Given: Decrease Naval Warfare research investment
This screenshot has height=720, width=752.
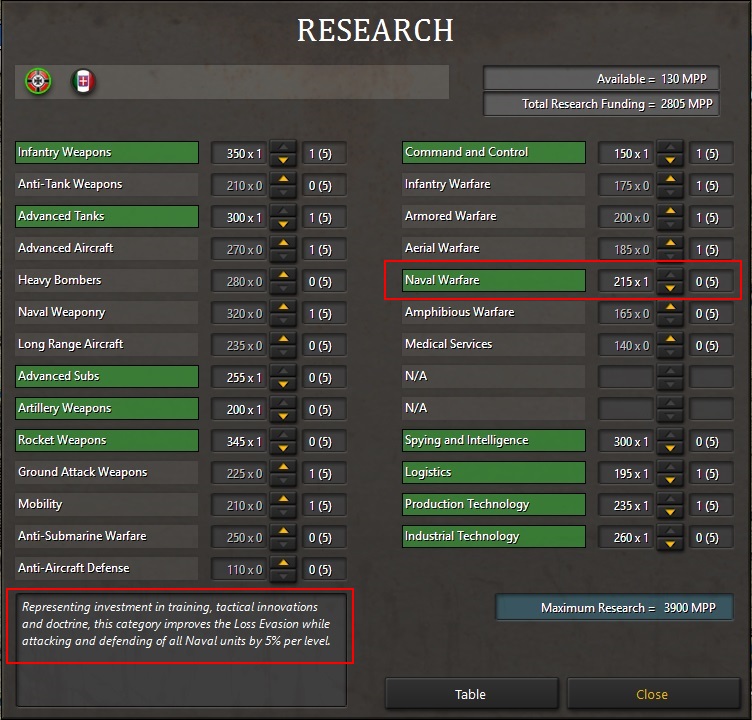Looking at the screenshot, I should point(670,288).
